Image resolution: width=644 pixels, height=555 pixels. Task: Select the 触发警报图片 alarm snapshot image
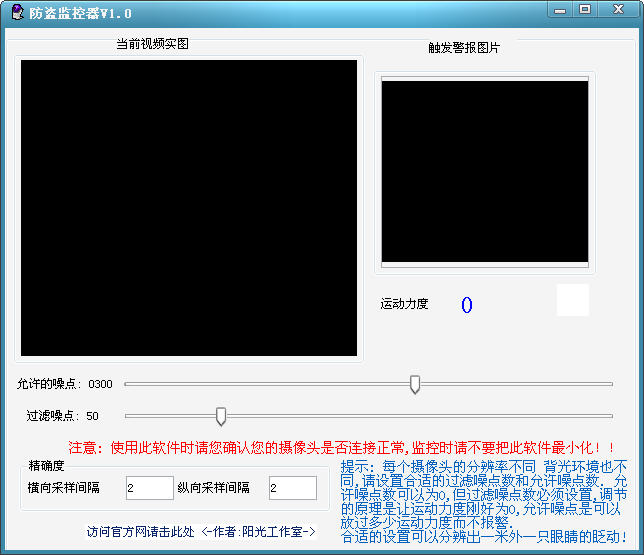[x=484, y=173]
